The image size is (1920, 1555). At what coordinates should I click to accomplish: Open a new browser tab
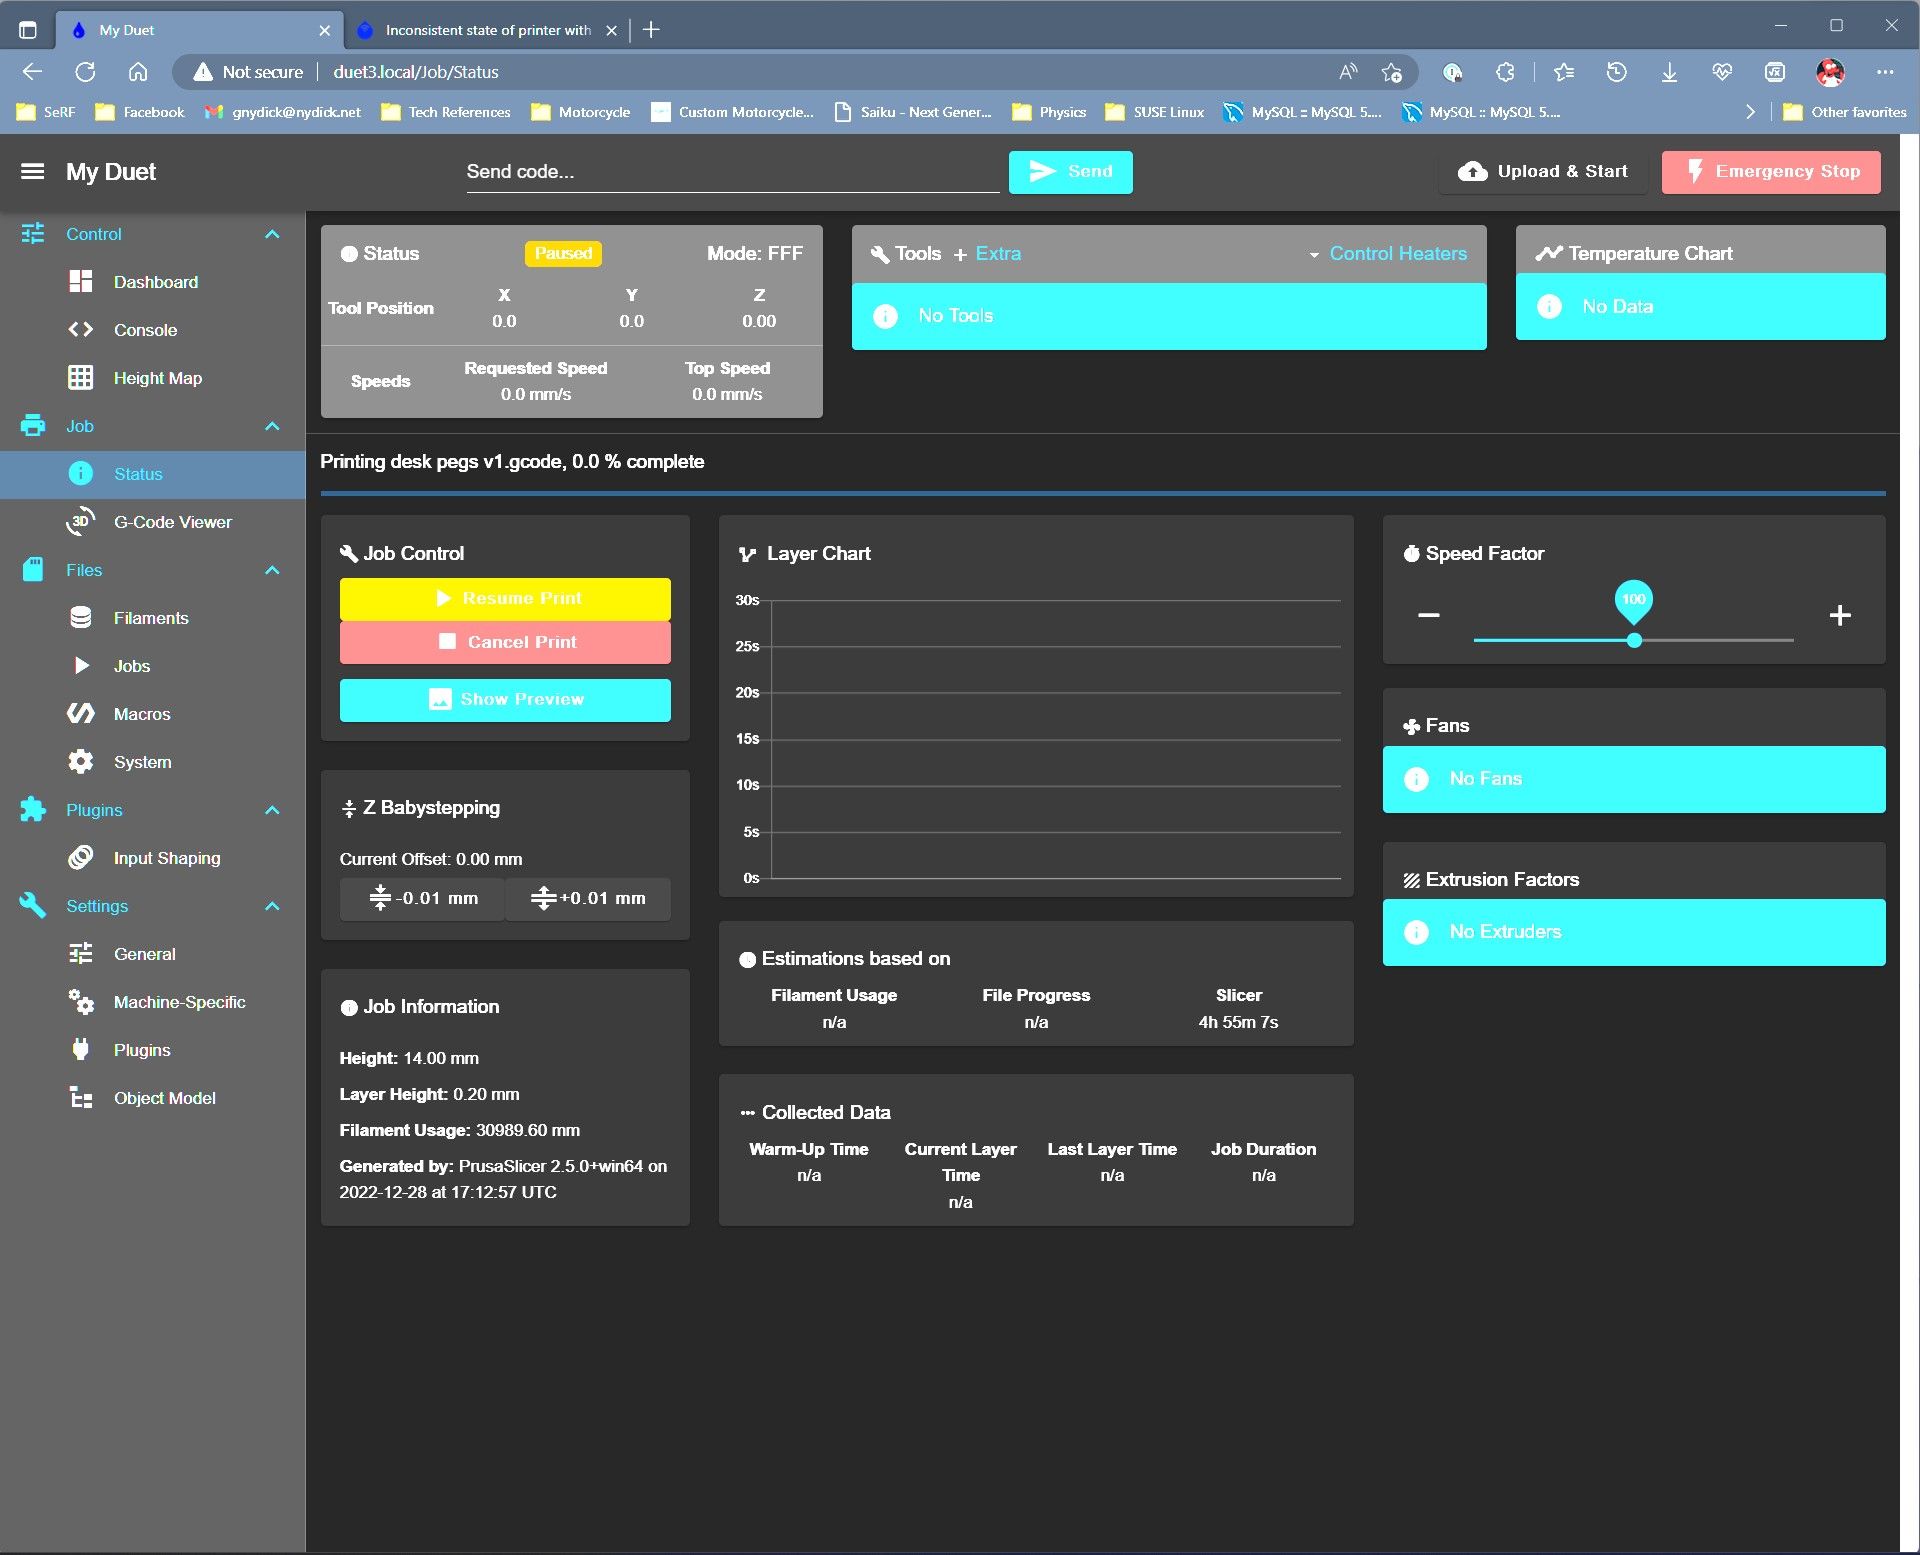point(651,30)
